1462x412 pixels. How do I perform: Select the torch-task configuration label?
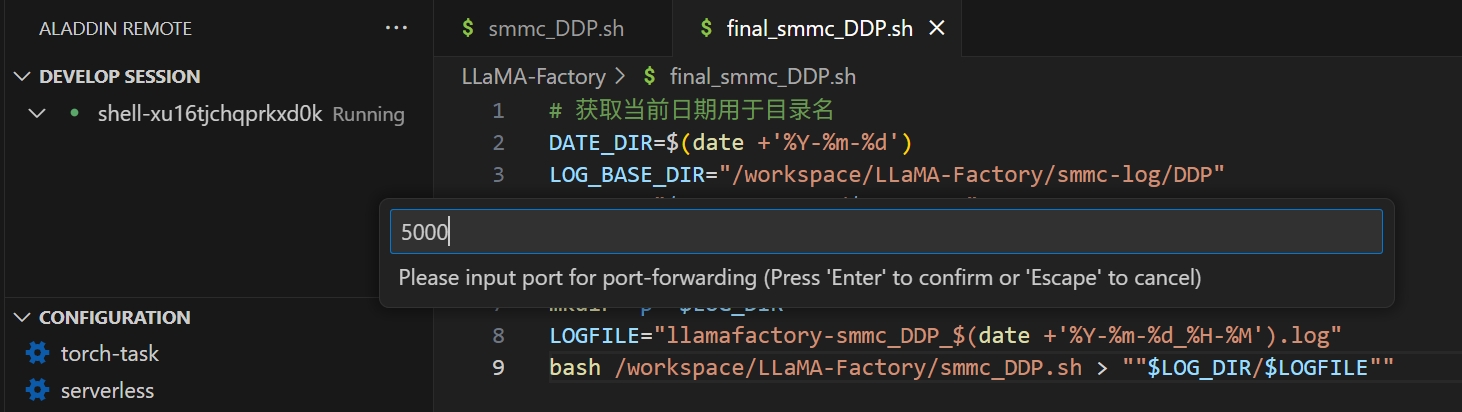coord(110,353)
